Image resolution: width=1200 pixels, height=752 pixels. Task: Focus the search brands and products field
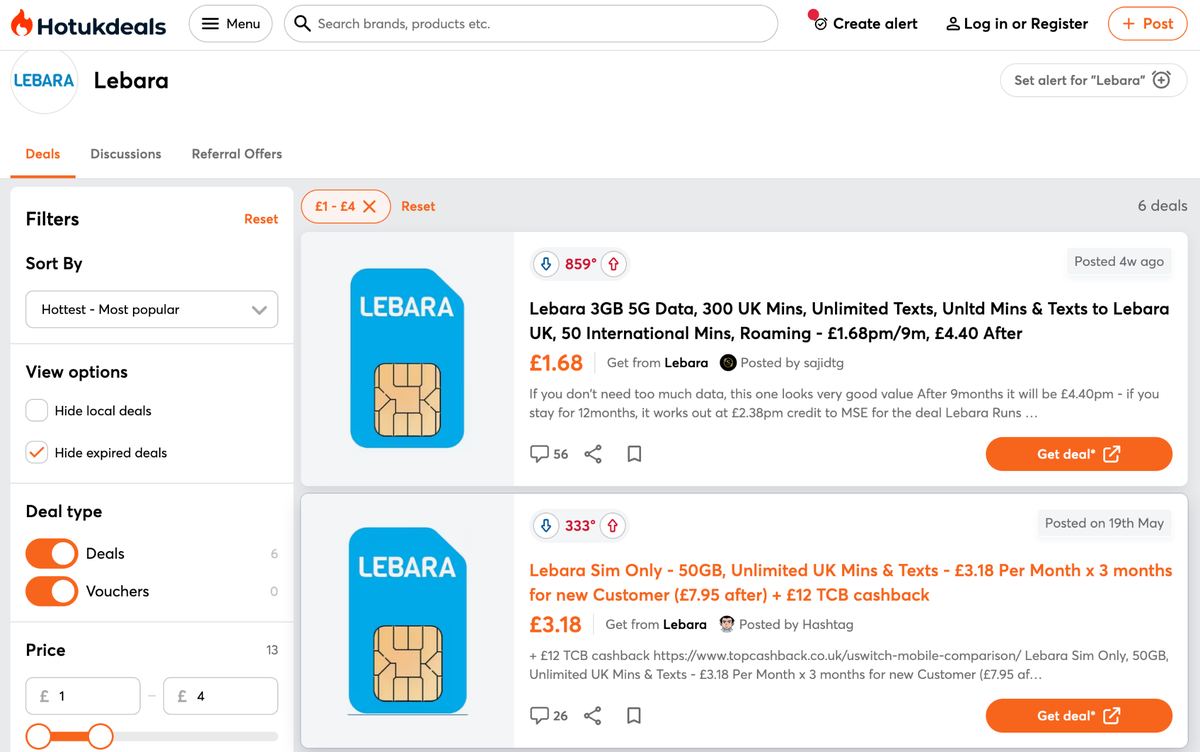[x=531, y=24]
